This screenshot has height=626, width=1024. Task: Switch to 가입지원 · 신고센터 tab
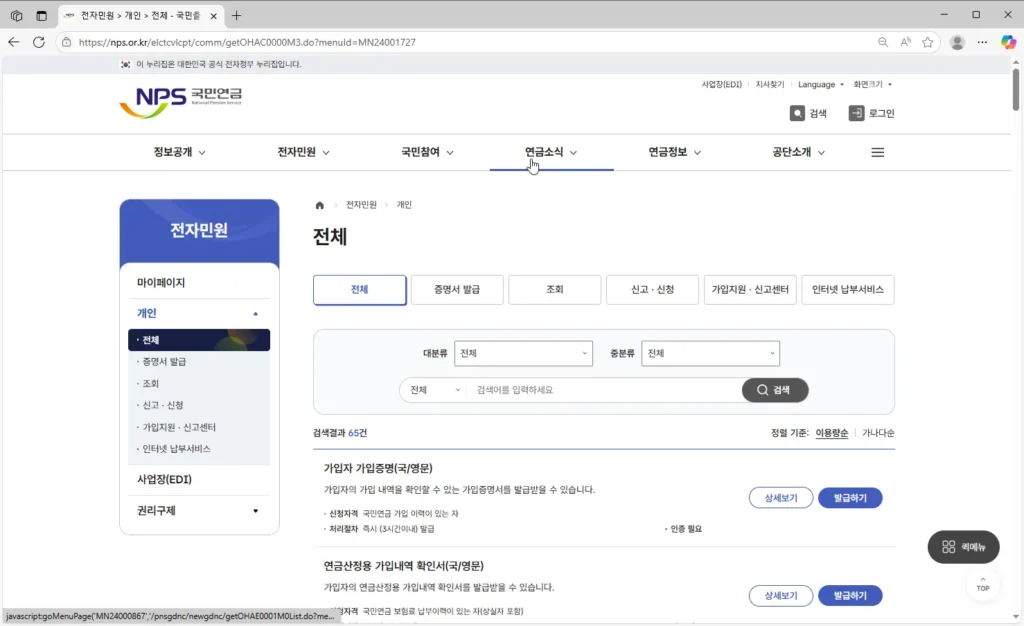tap(750, 290)
